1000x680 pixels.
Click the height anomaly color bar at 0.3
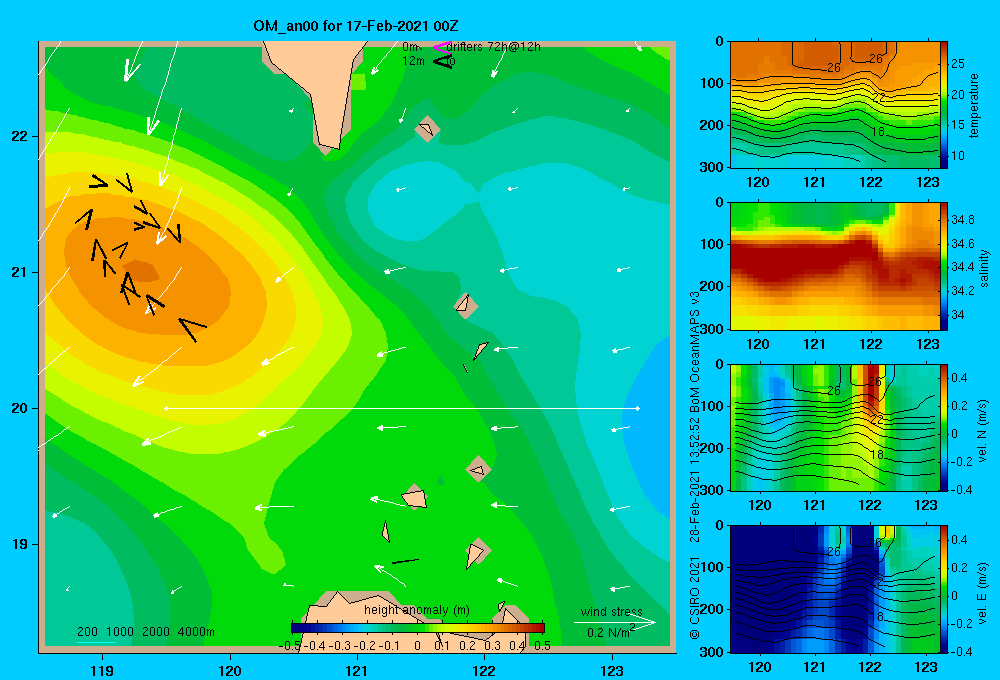(x=492, y=628)
